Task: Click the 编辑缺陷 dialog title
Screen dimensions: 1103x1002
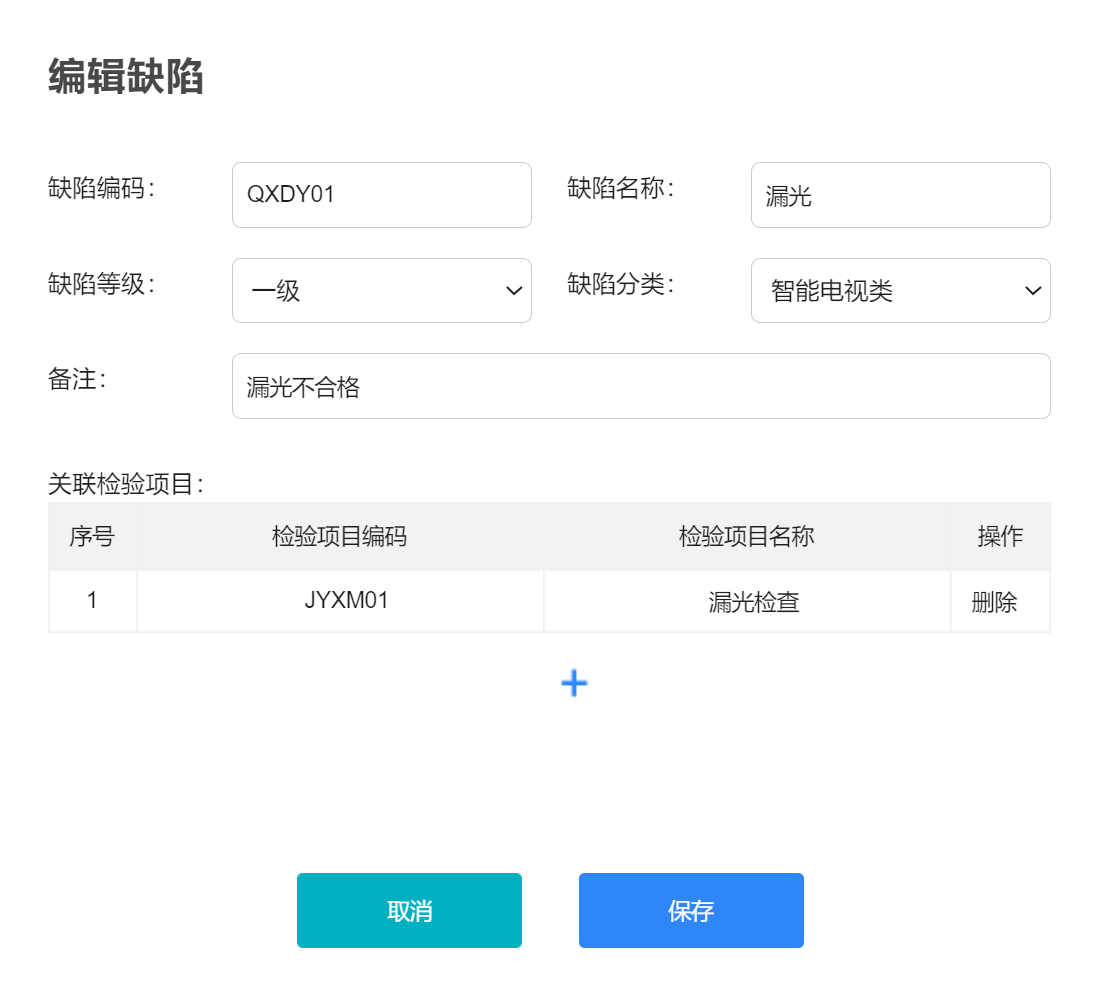Action: click(126, 78)
